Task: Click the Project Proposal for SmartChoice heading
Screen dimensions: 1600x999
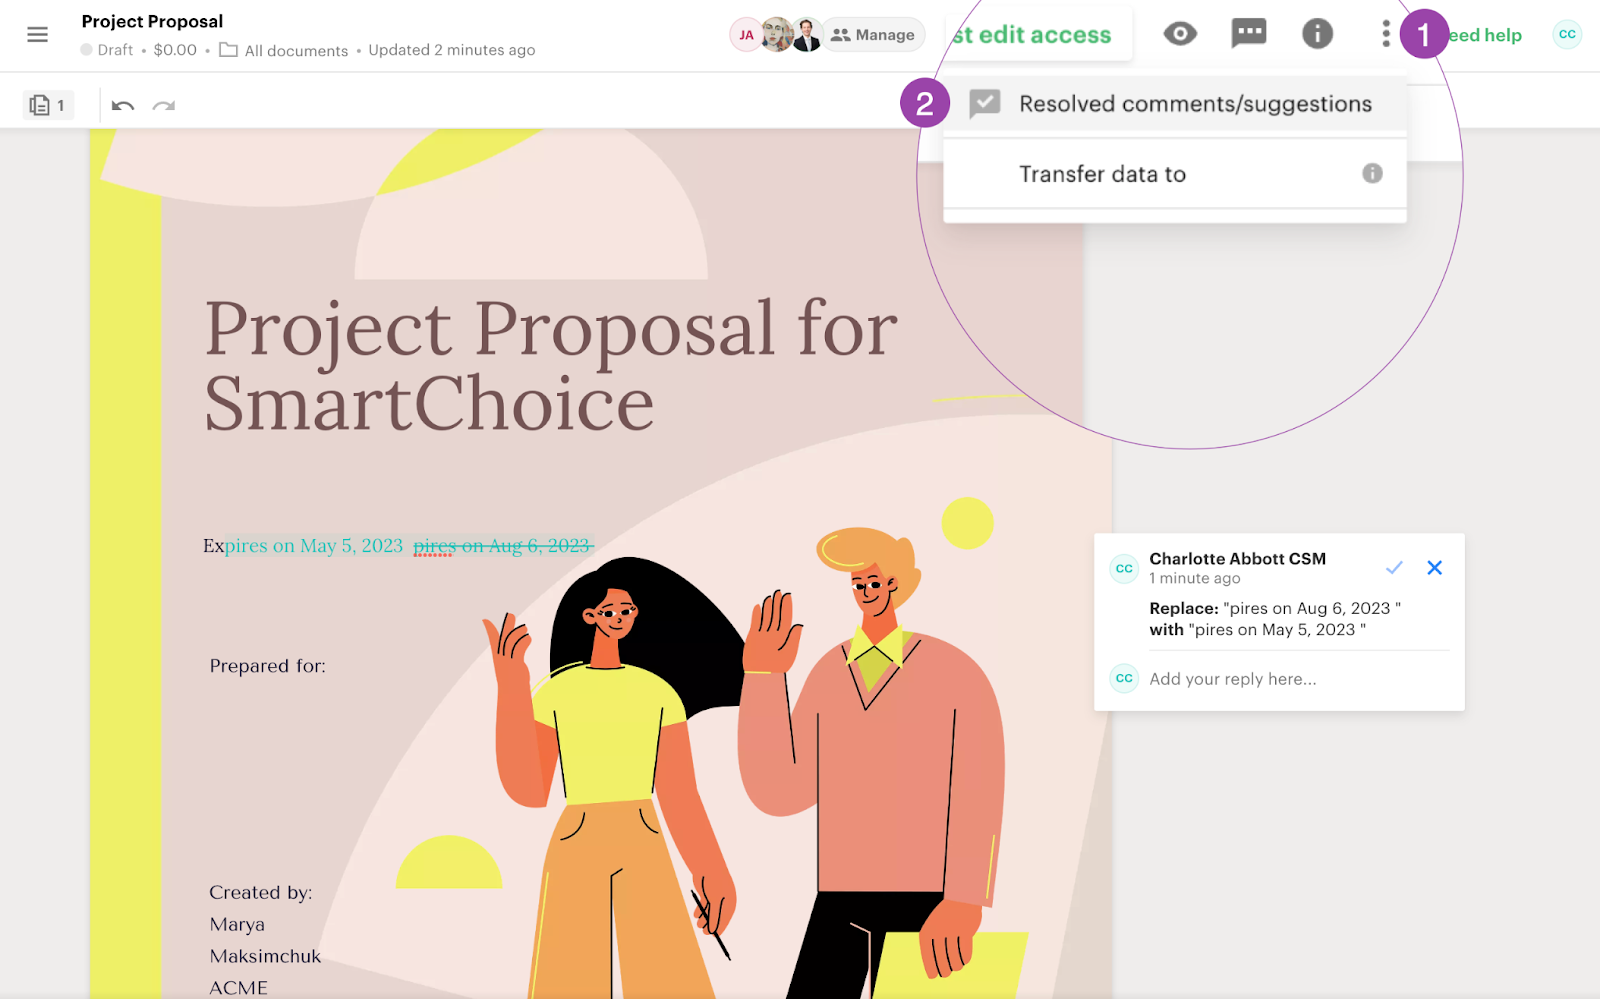Action: coord(551,366)
